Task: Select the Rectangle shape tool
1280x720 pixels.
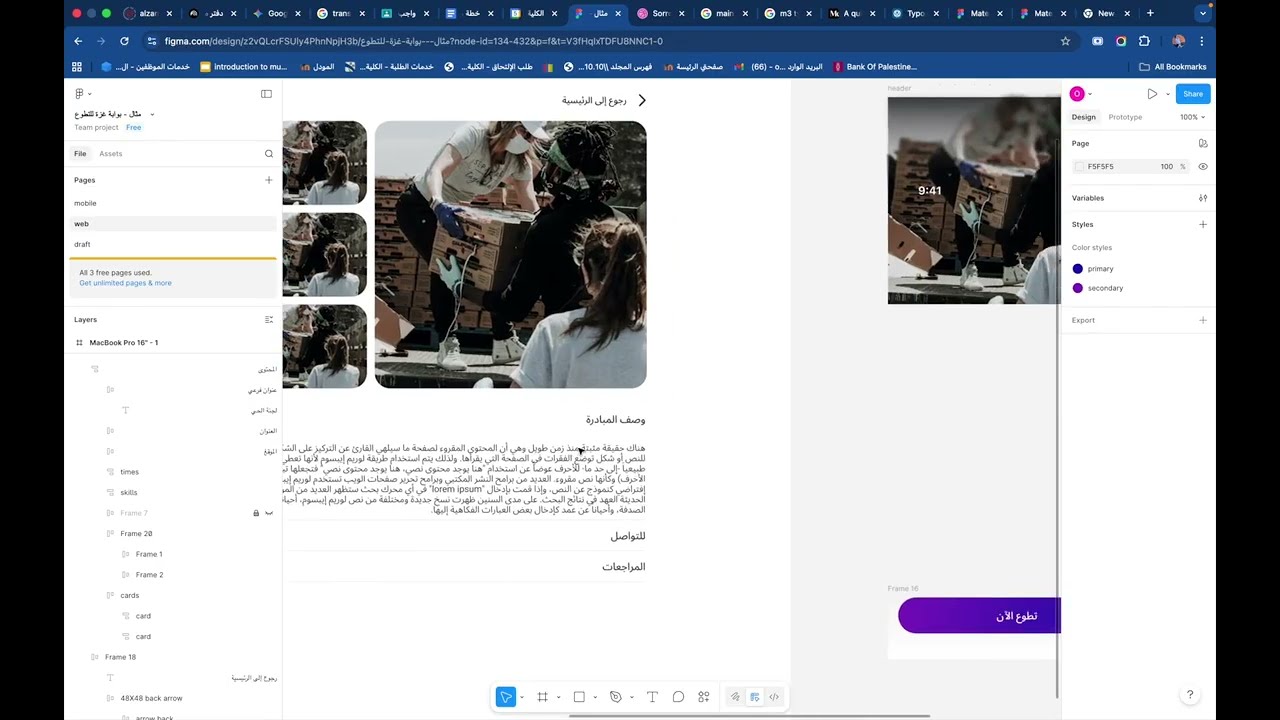Action: point(579,697)
